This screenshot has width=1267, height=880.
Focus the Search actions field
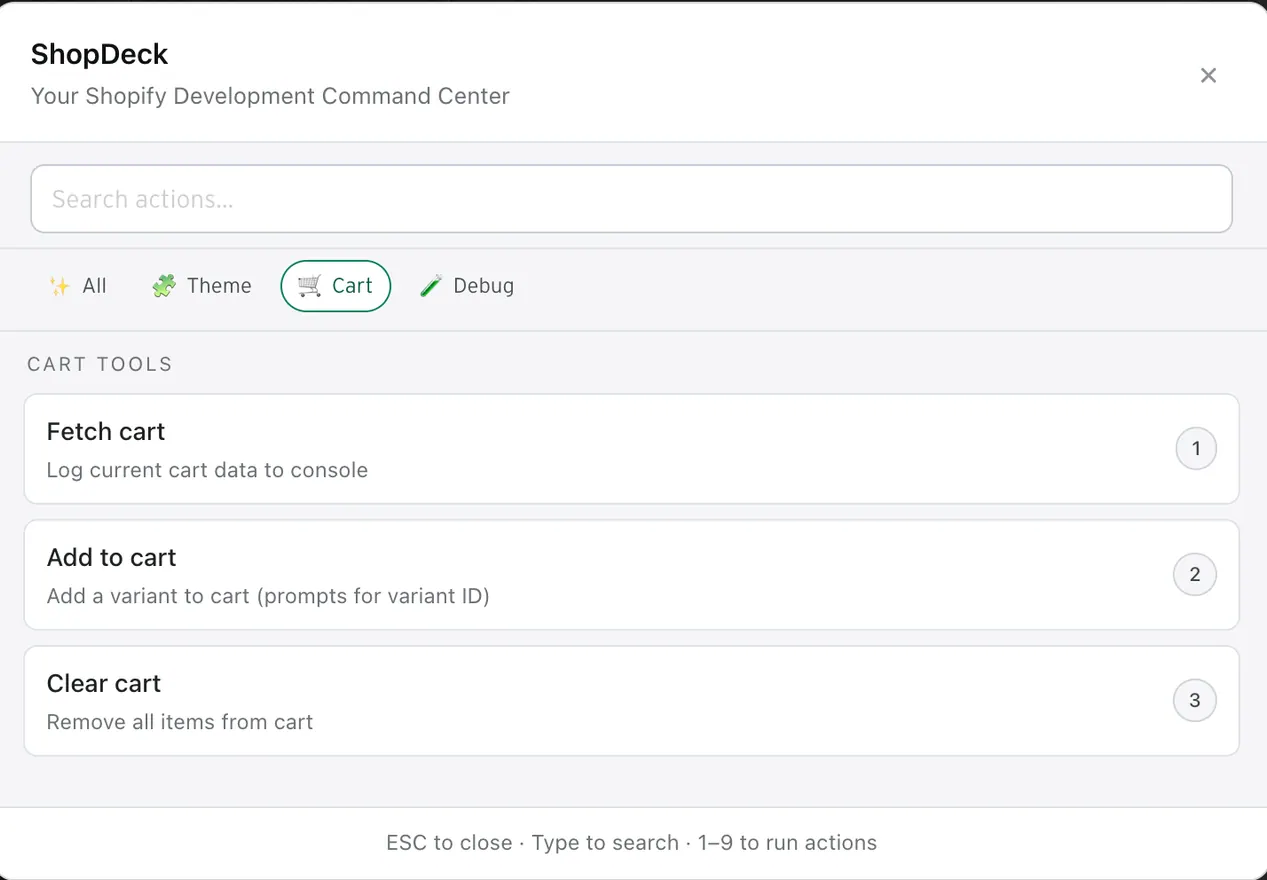click(x=631, y=199)
